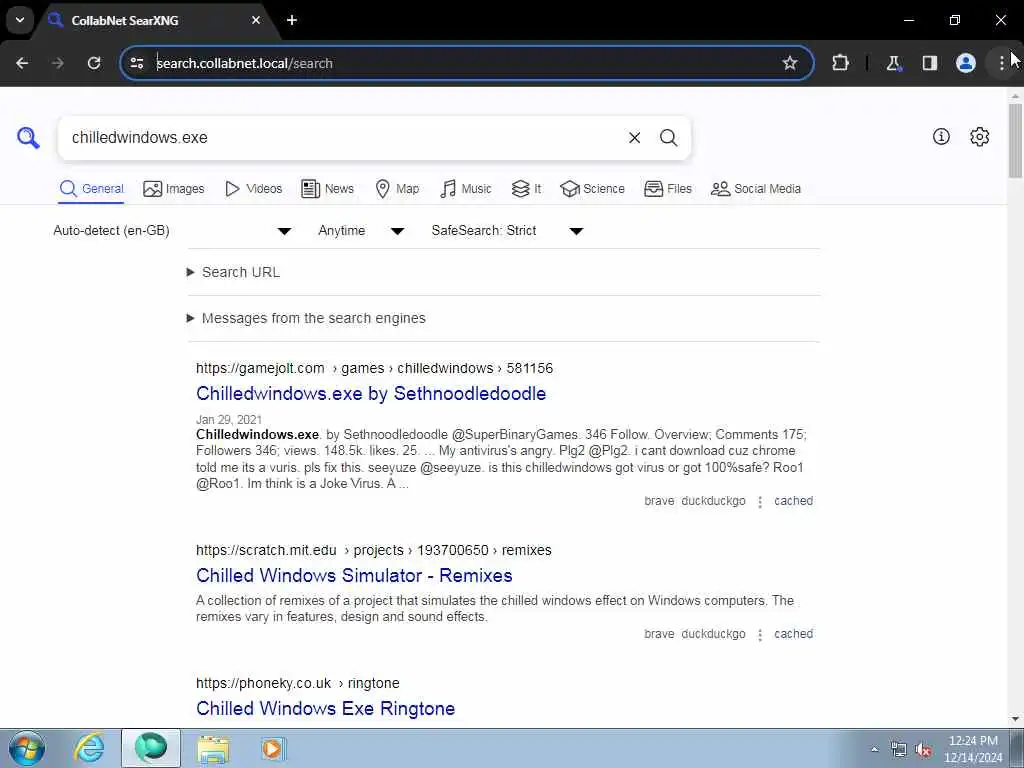This screenshot has width=1024, height=768.
Task: Open Windows Explorer folder in taskbar
Action: coord(213,749)
